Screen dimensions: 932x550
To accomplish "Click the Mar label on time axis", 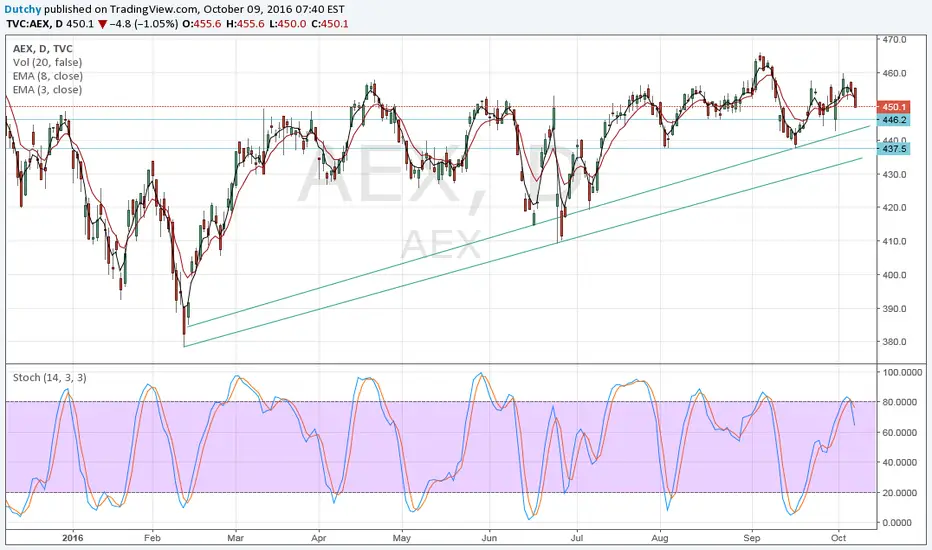I will 235,538.
